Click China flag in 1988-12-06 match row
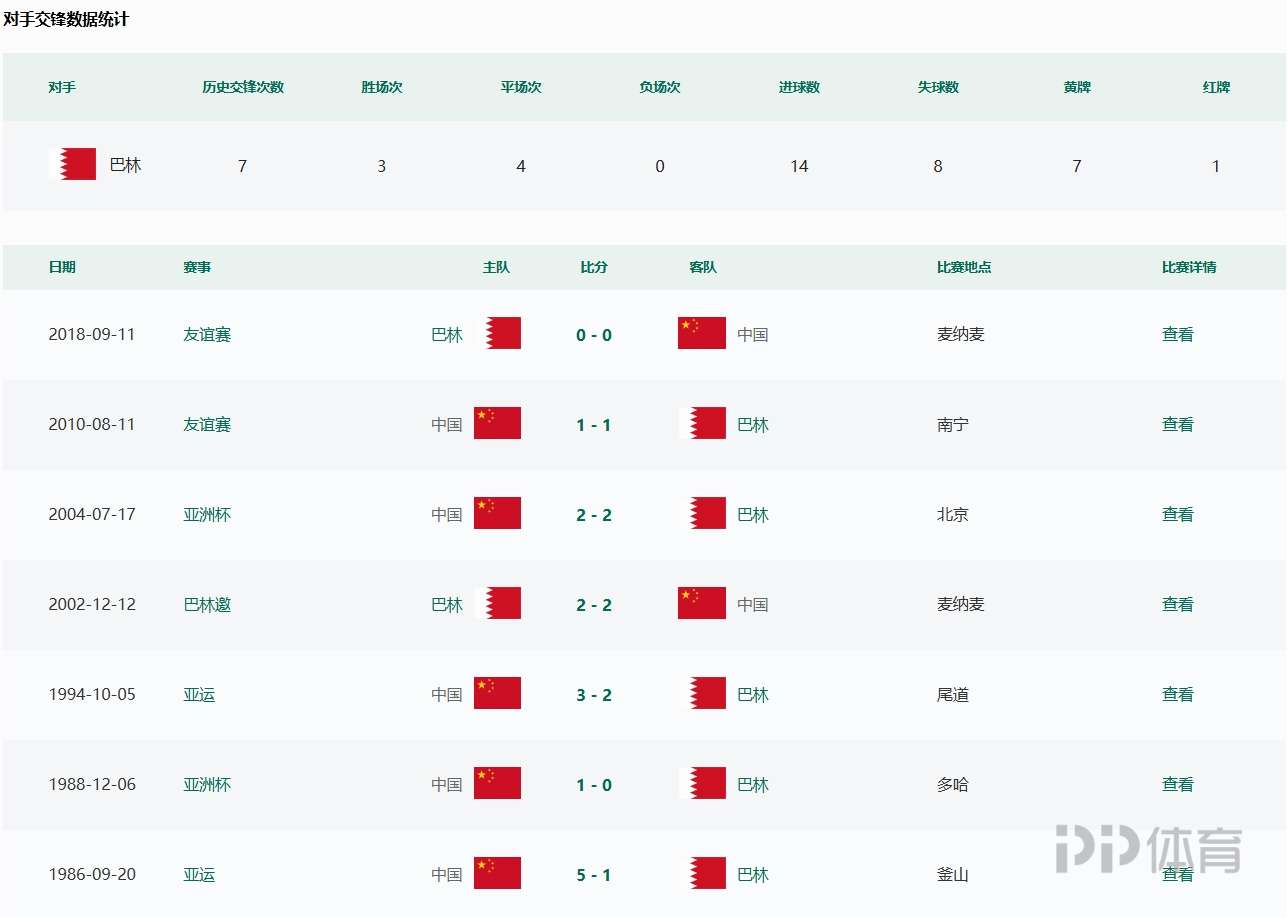Image resolution: width=1287 pixels, height=918 pixels. (497, 783)
